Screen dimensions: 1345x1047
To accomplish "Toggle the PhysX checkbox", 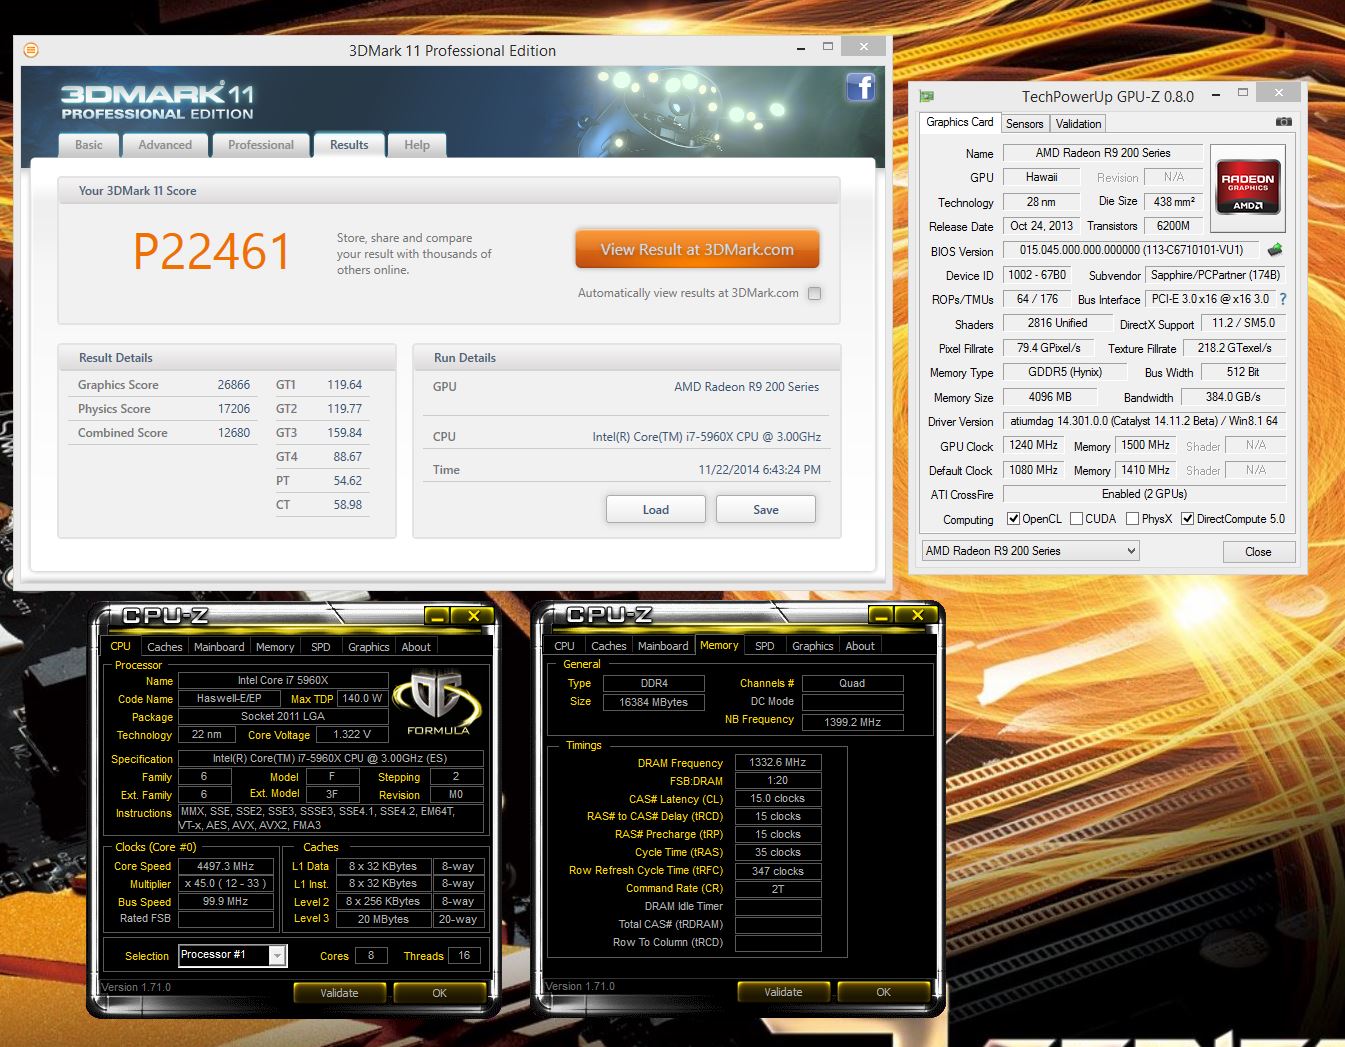I will 1132,519.
